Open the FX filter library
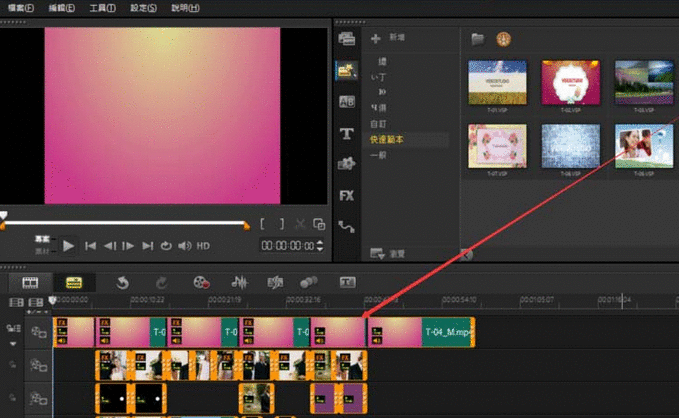The width and height of the screenshot is (679, 418). 347,195
